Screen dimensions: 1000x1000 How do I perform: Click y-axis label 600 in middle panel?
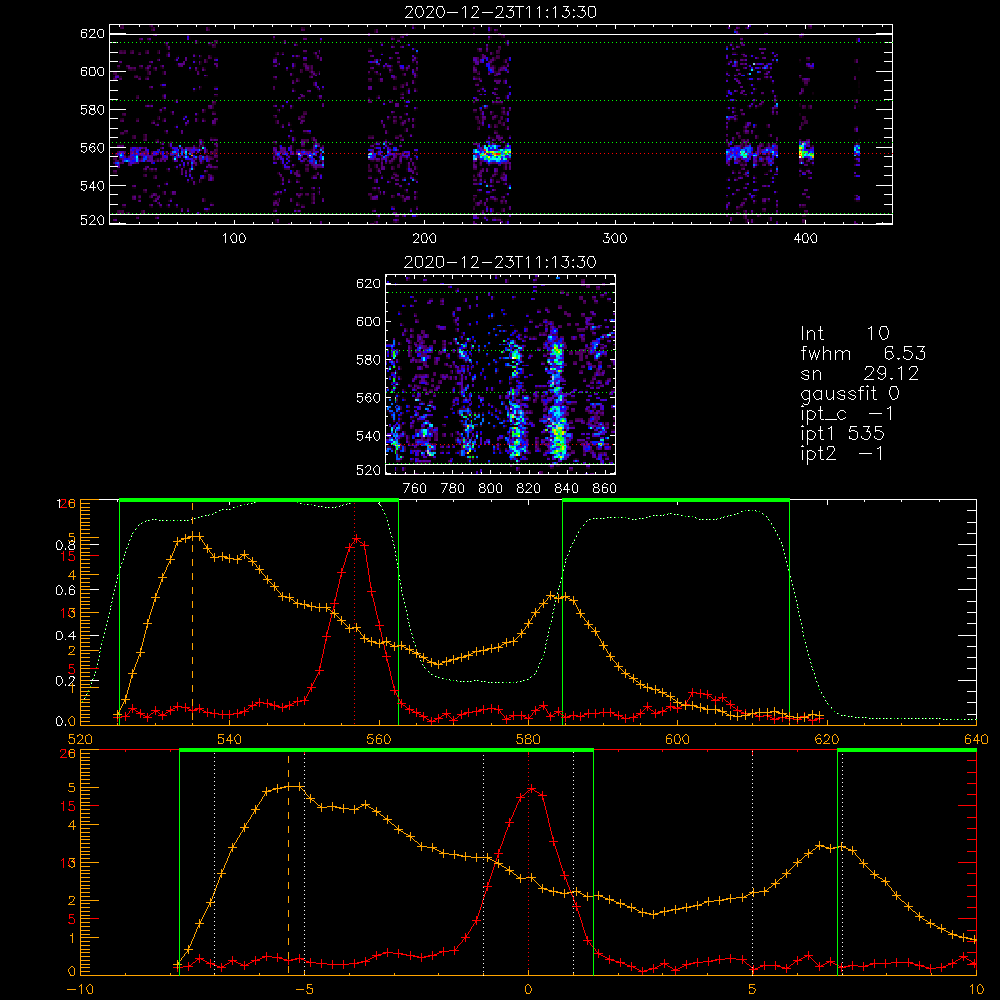[x=368, y=321]
